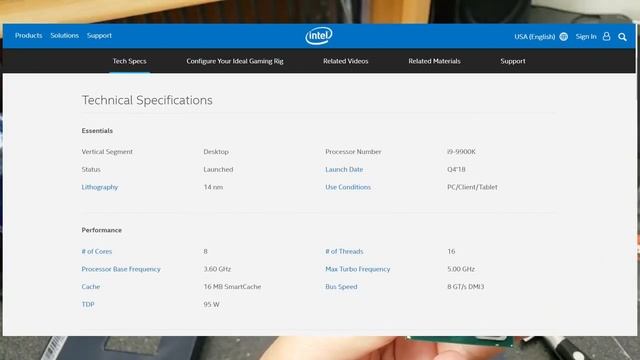Click the Cache link
This screenshot has height=360, width=640.
91,287
